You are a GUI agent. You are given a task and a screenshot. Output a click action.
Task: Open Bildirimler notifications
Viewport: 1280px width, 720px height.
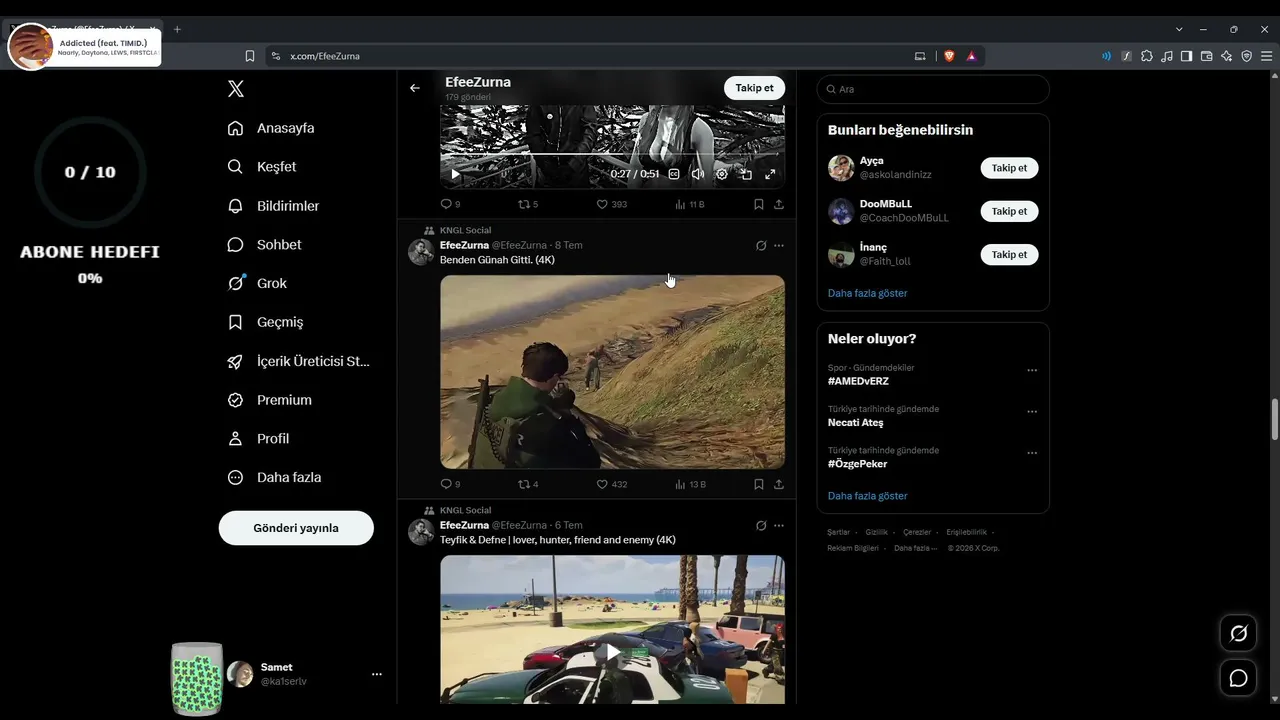pyautogui.click(x=273, y=206)
